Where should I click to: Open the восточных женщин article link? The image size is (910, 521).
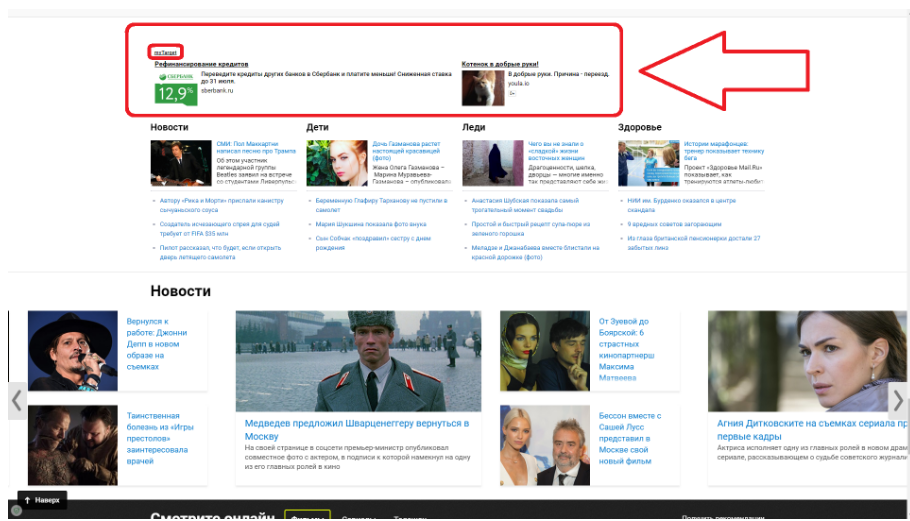pos(557,151)
